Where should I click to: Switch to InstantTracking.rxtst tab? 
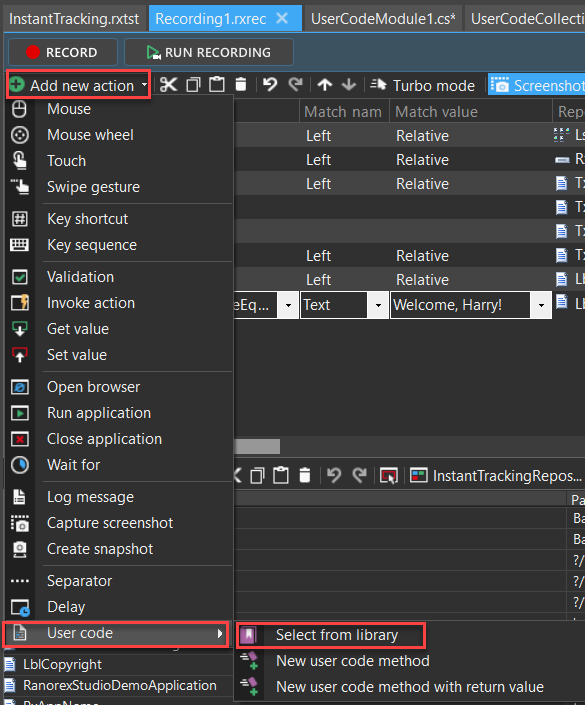(74, 19)
